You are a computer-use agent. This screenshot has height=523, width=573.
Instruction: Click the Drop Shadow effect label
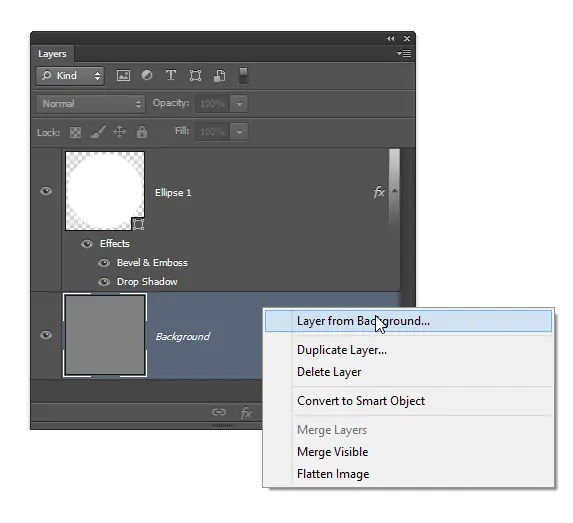tap(147, 282)
